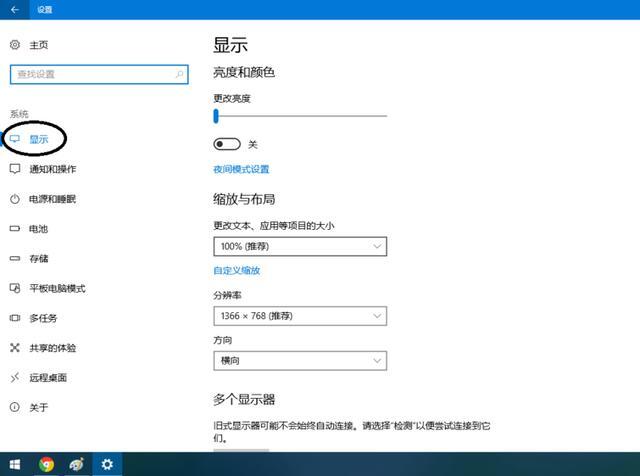Click into the 查找设置 search field

click(x=99, y=74)
